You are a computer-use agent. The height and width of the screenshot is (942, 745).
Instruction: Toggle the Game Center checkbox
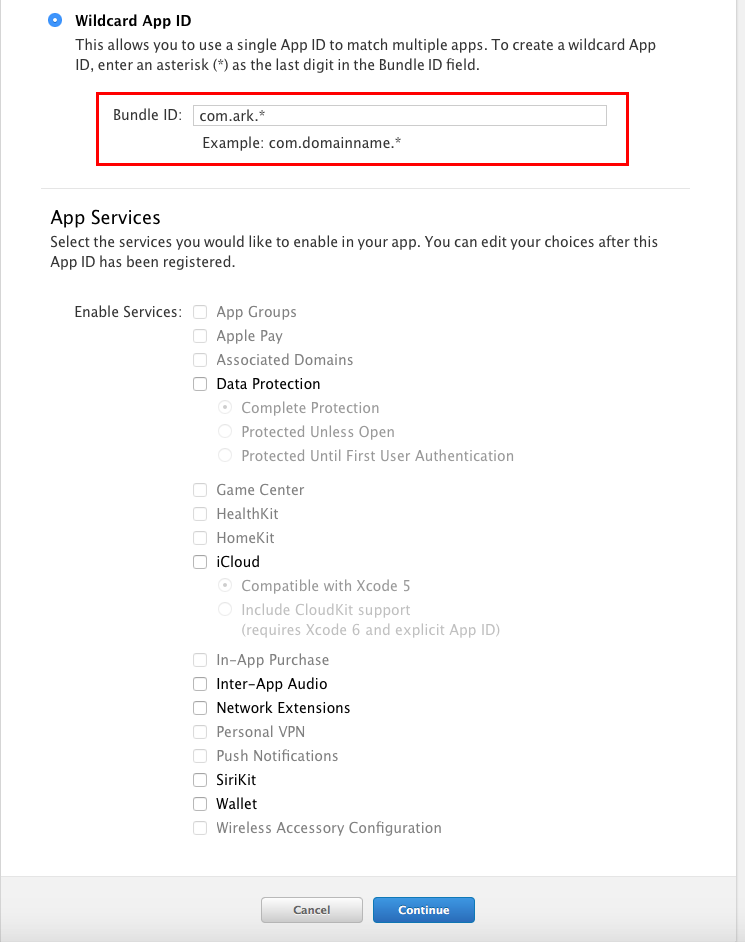200,490
